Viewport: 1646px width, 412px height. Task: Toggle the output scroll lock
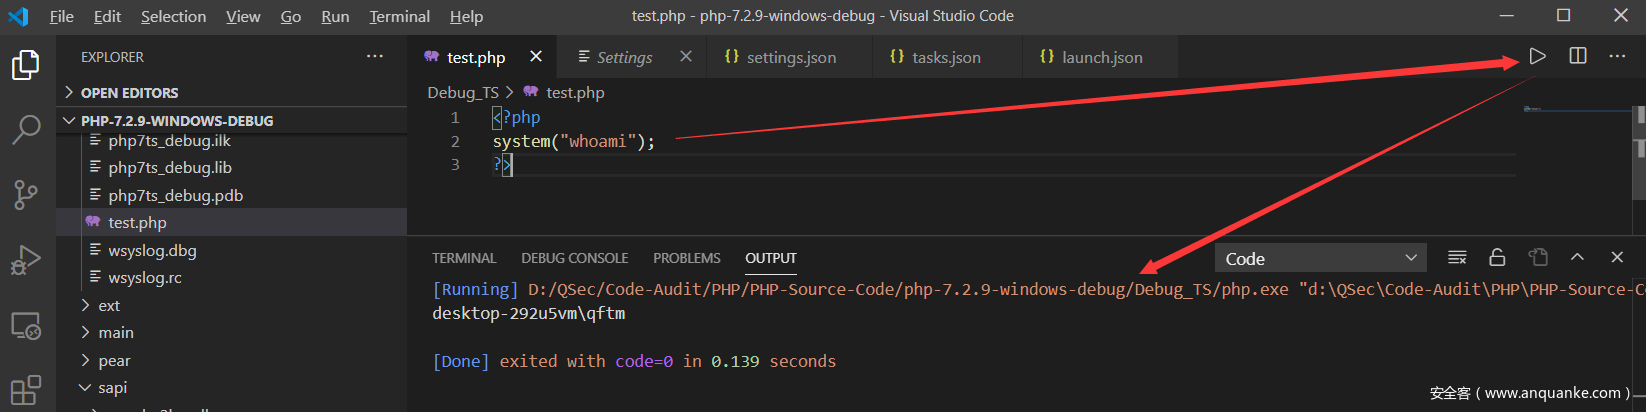tap(1497, 258)
